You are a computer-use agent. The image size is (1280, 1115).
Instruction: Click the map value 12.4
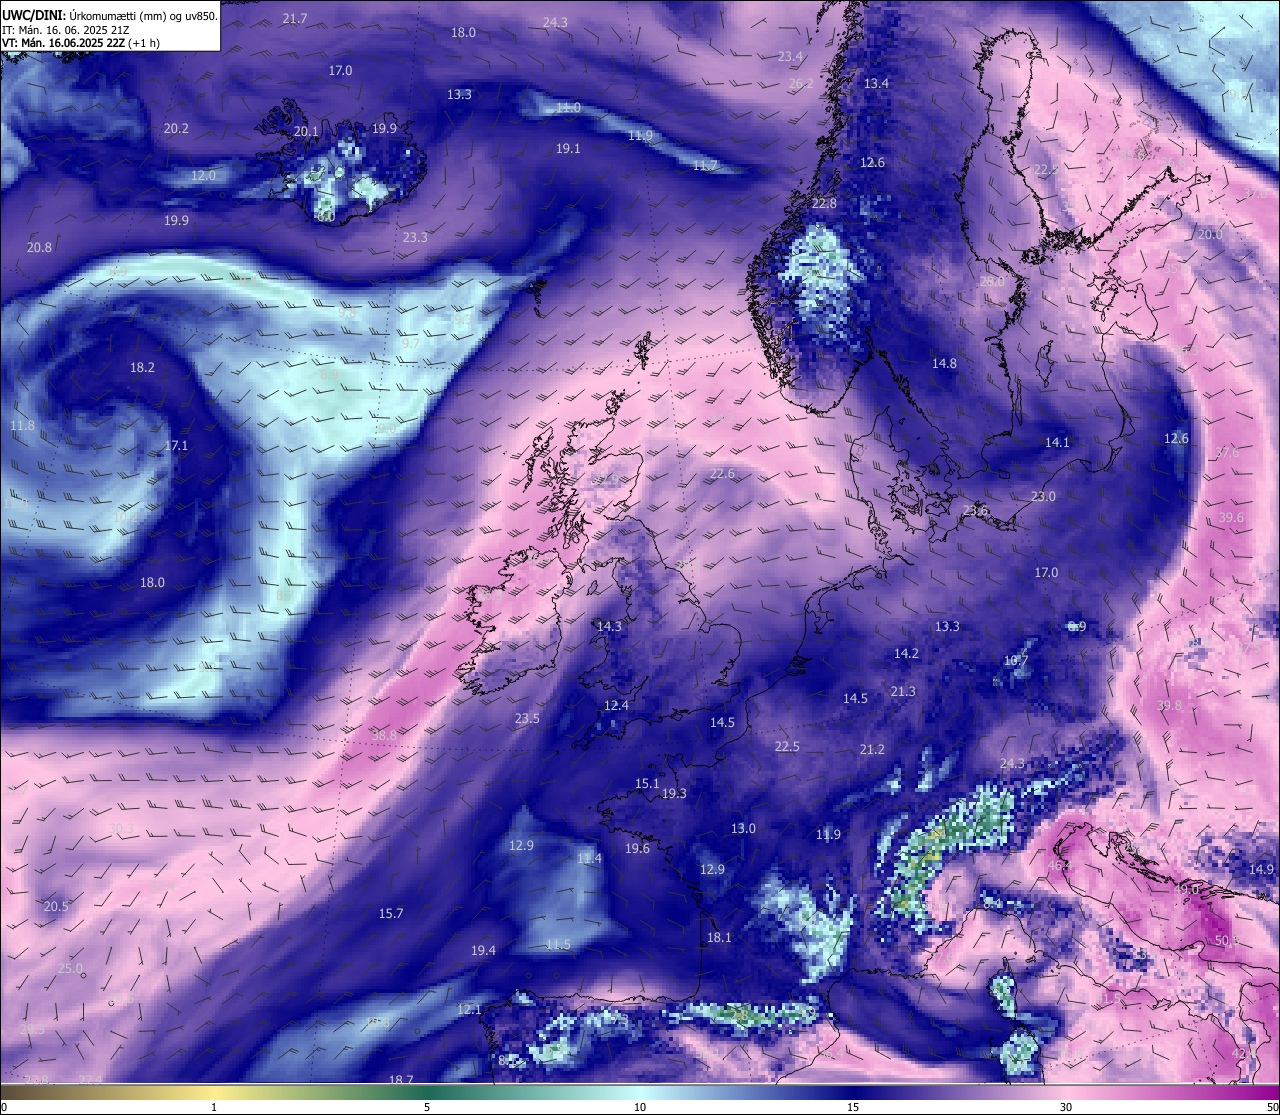click(616, 705)
